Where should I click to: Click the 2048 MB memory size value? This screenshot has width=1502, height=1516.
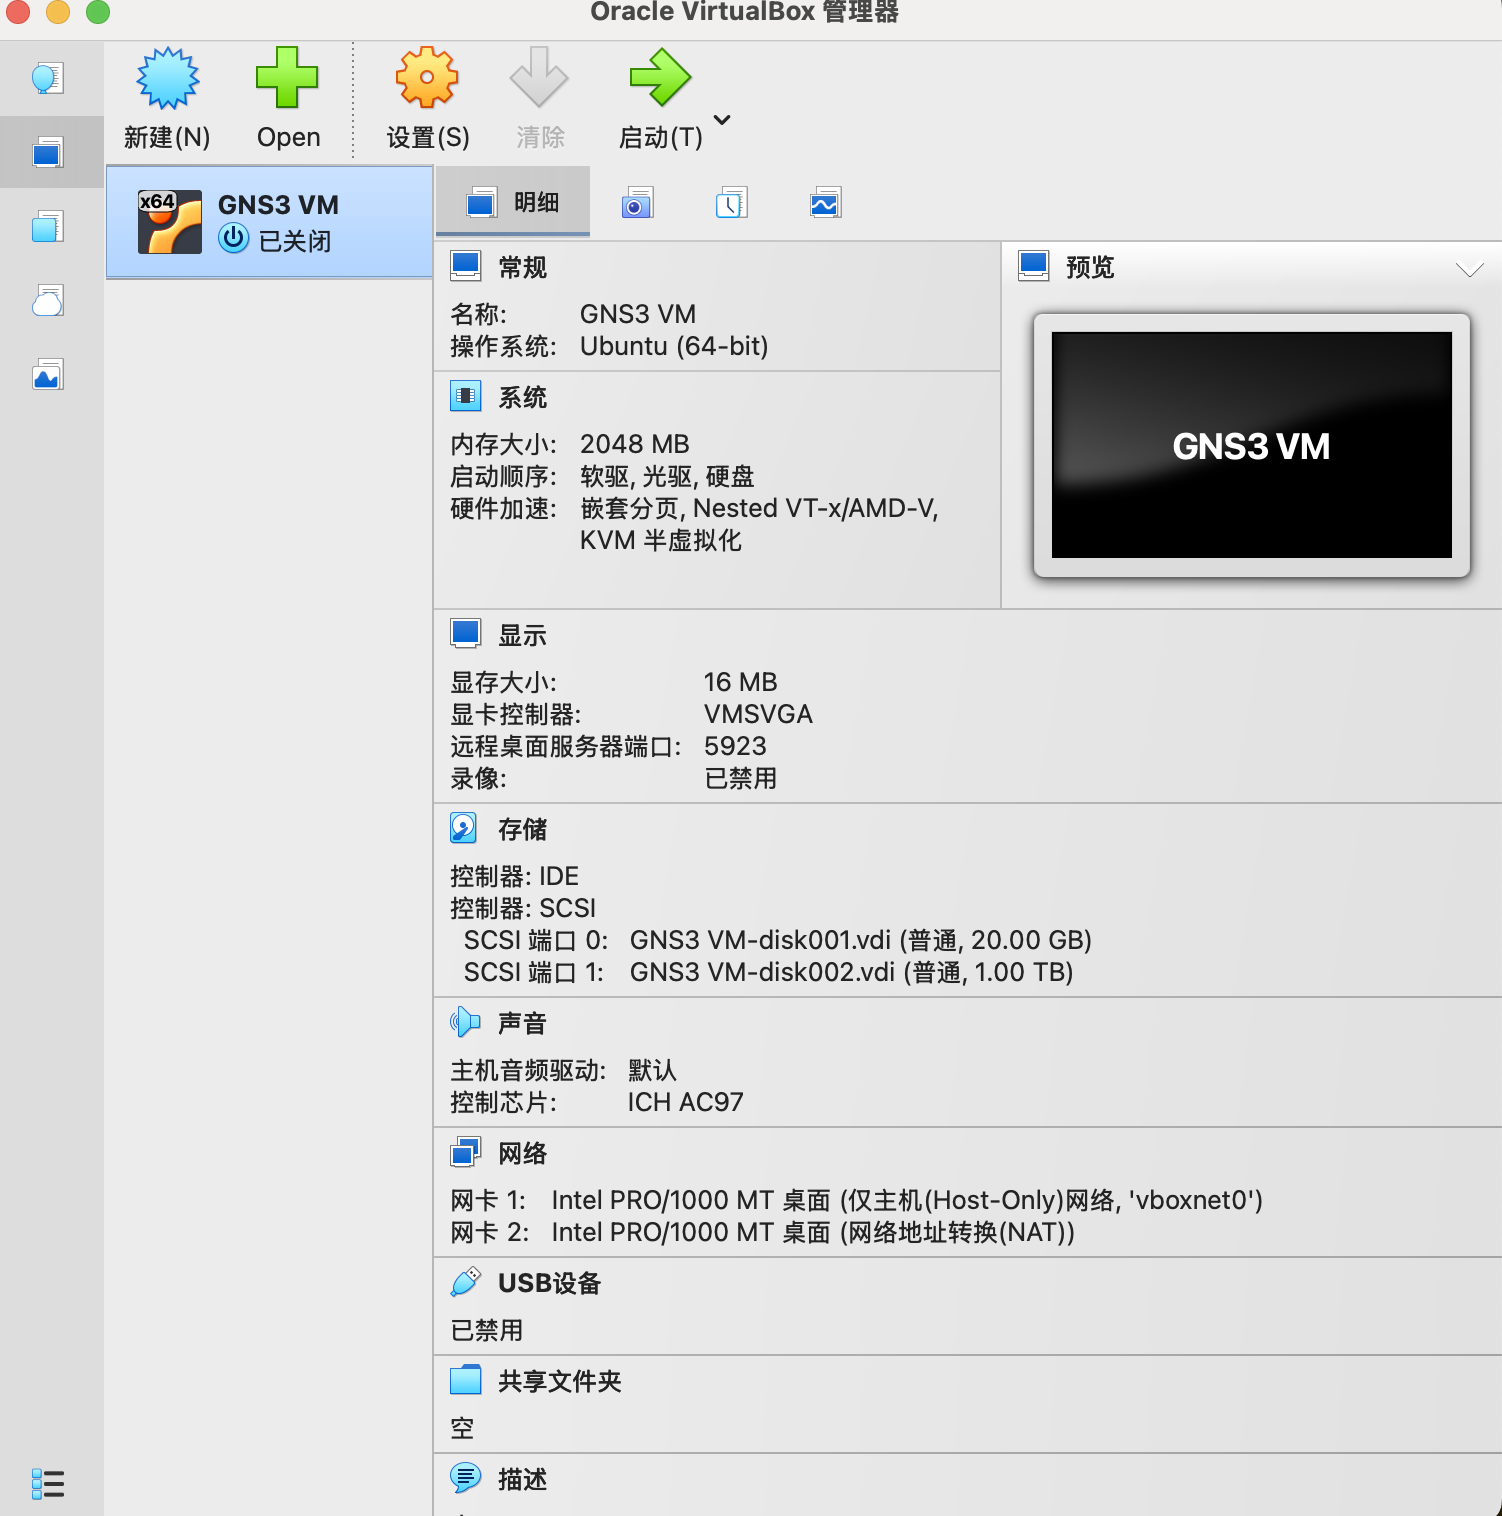click(x=635, y=444)
